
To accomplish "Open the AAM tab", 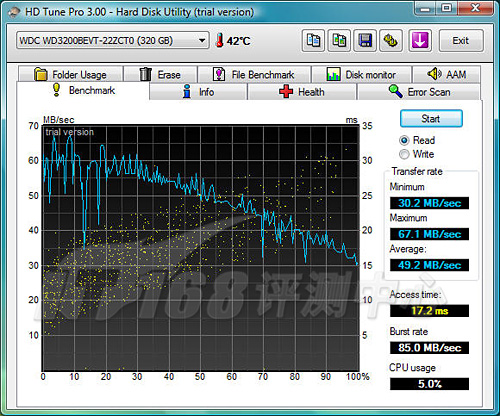I will pyautogui.click(x=446, y=74).
